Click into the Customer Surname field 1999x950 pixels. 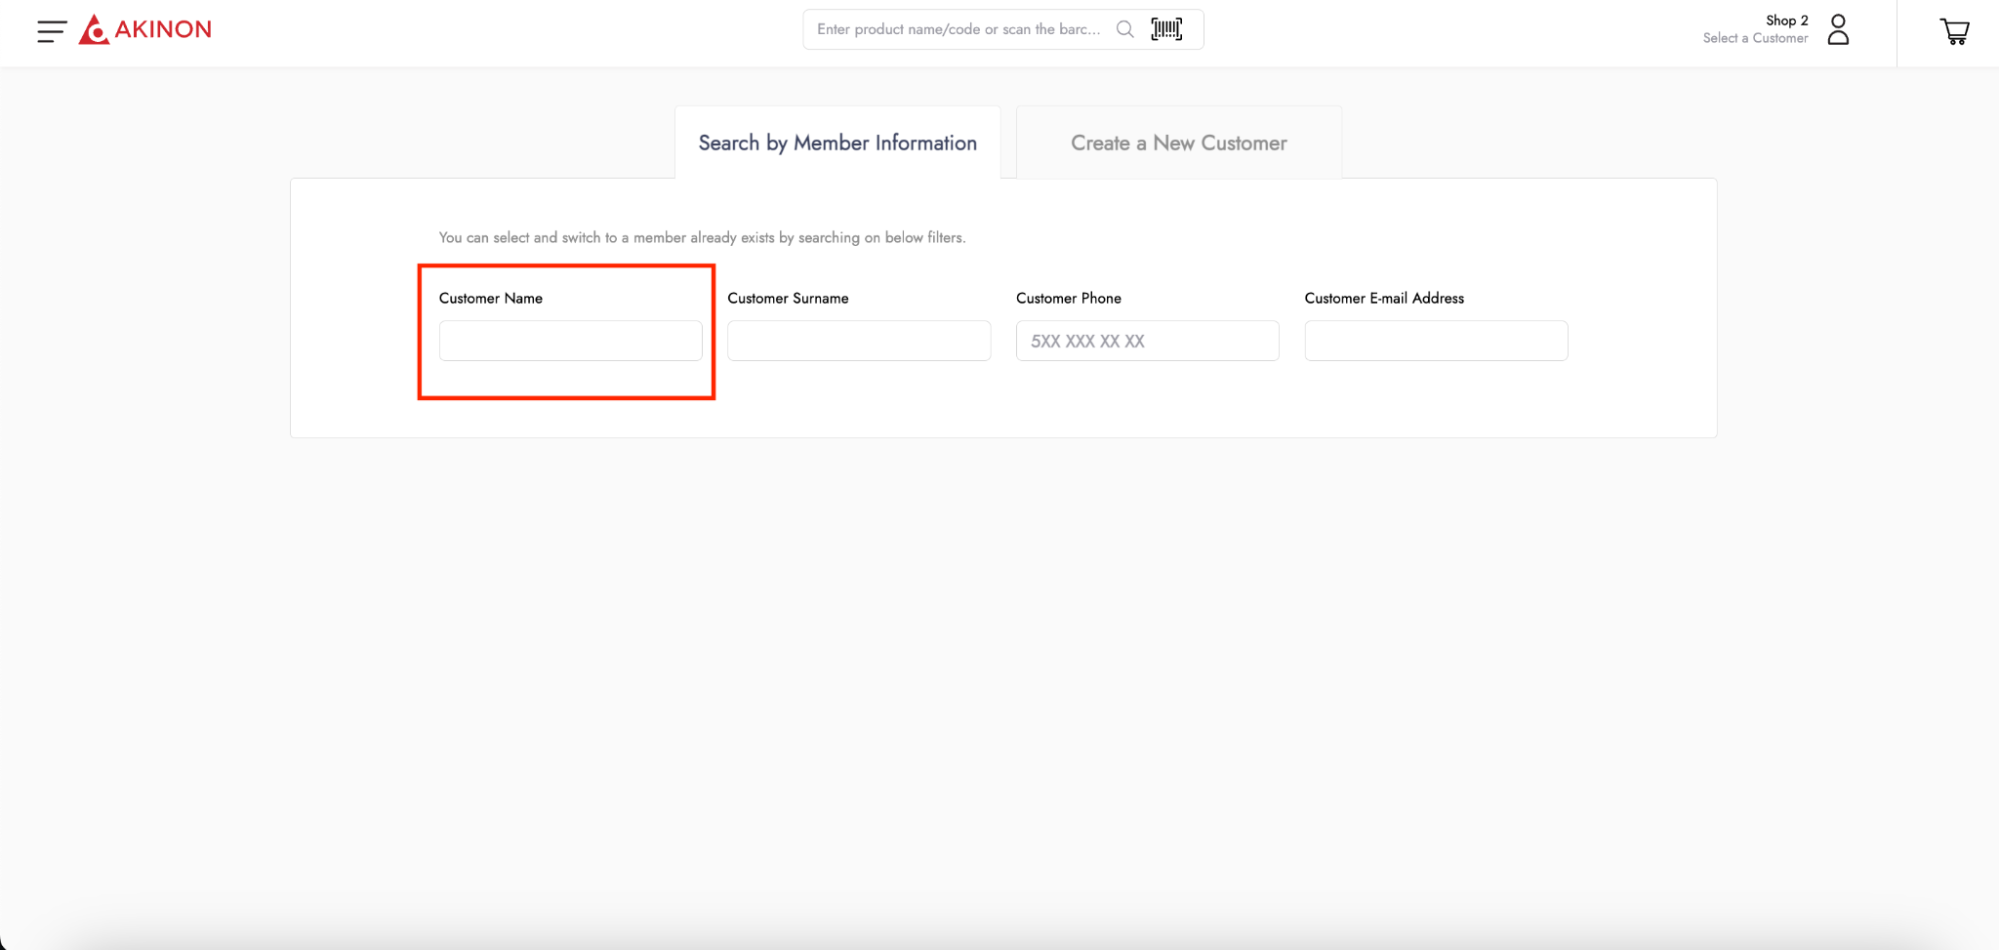[858, 341]
